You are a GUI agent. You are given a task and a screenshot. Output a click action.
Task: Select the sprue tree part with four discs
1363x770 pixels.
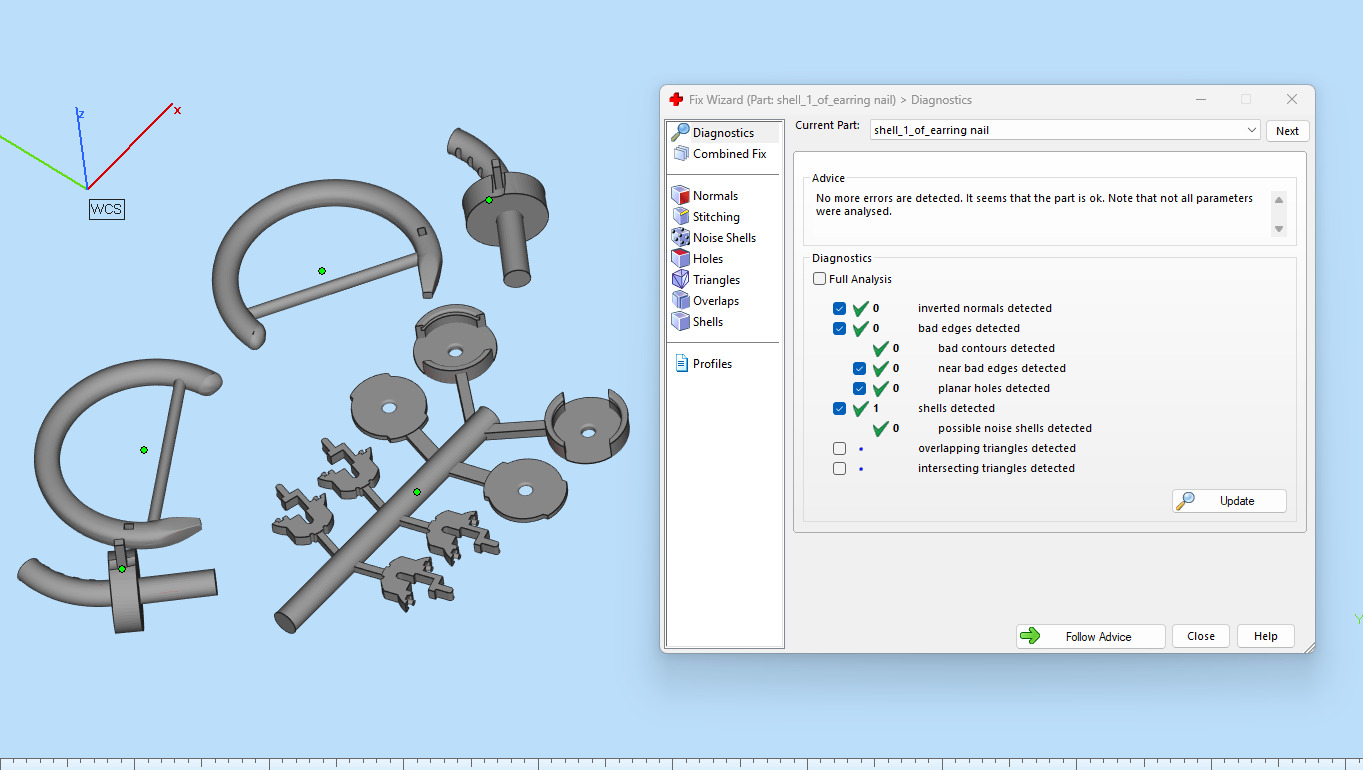click(417, 492)
